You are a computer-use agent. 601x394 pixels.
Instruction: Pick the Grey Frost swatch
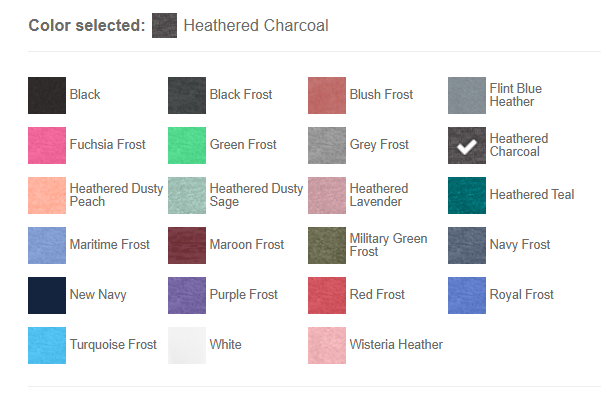coord(327,145)
